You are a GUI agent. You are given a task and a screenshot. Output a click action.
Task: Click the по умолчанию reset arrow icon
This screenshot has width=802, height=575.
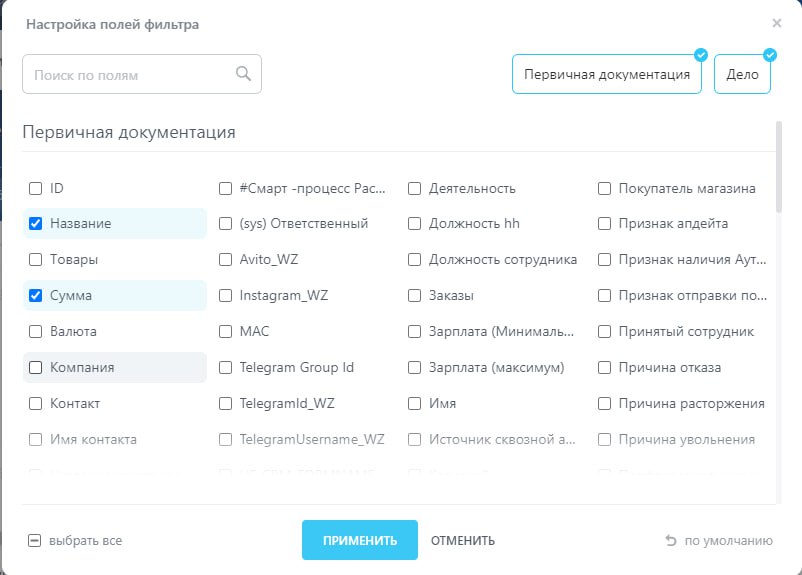click(x=671, y=541)
